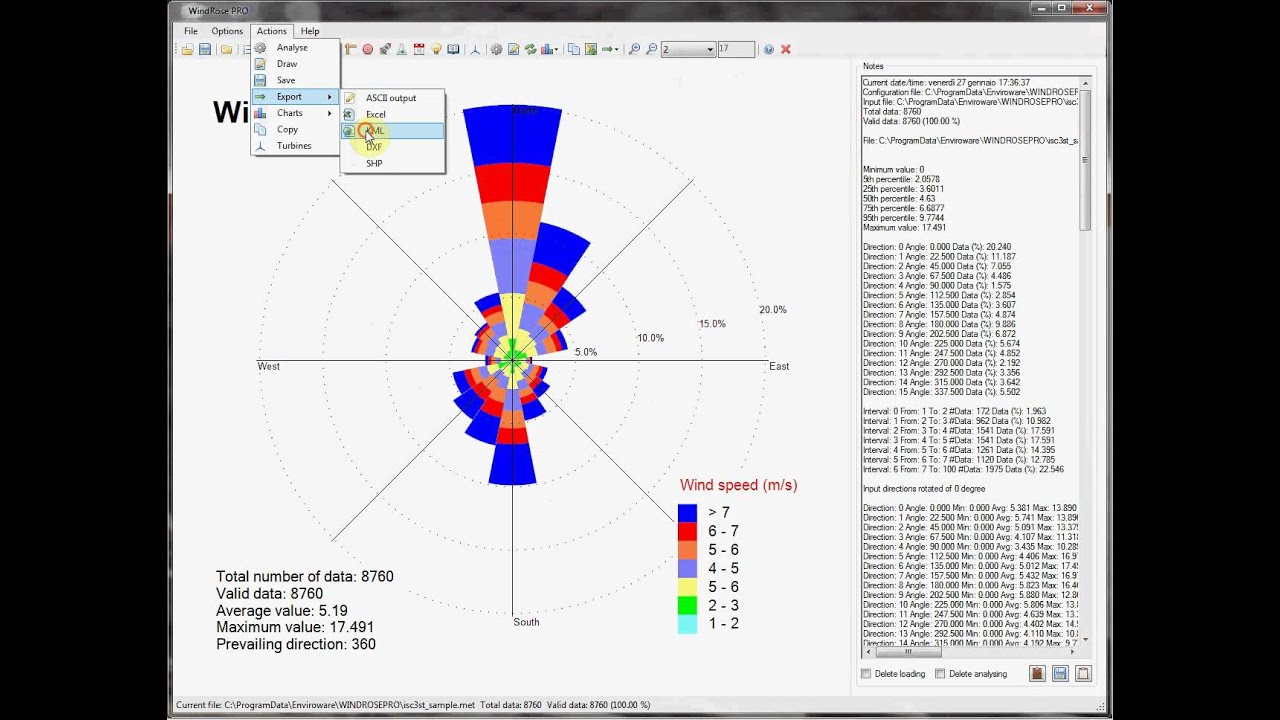Click the blue > 7 legend swatch
This screenshot has height=720, width=1280.
[687, 513]
